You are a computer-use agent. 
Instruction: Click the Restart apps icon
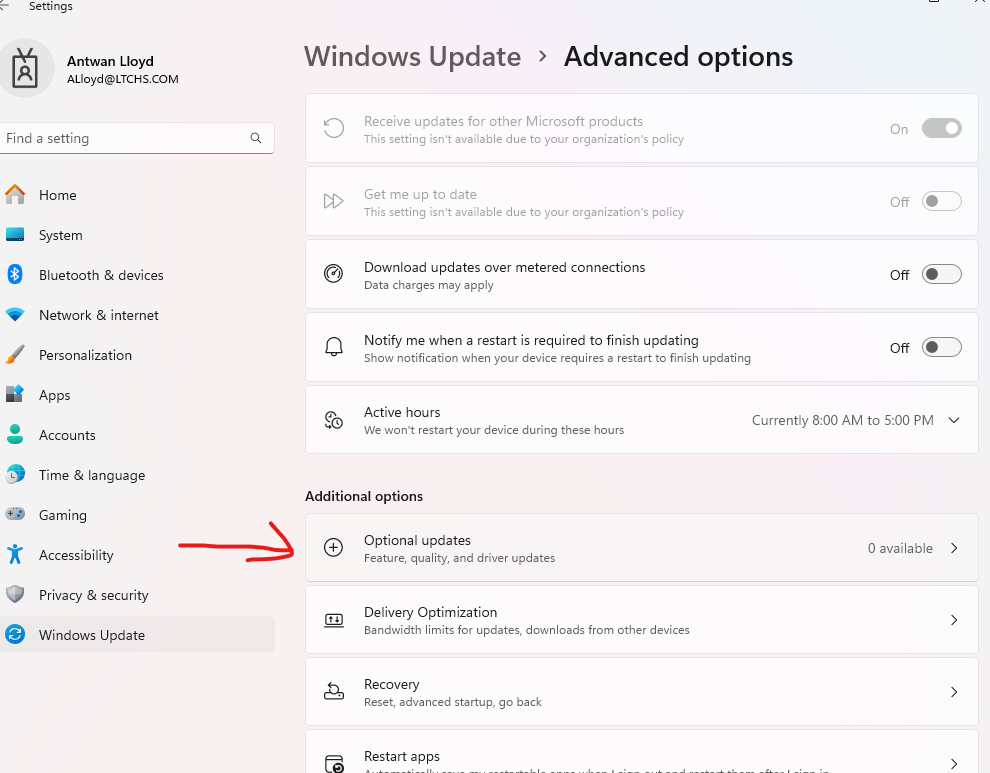tap(334, 764)
